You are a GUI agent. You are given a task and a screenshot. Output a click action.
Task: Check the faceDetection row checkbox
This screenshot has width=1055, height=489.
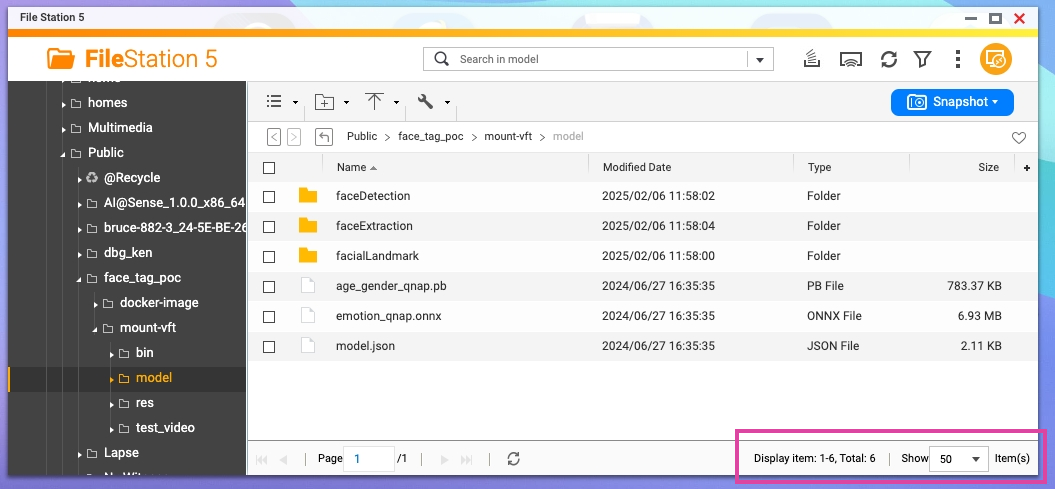point(269,197)
